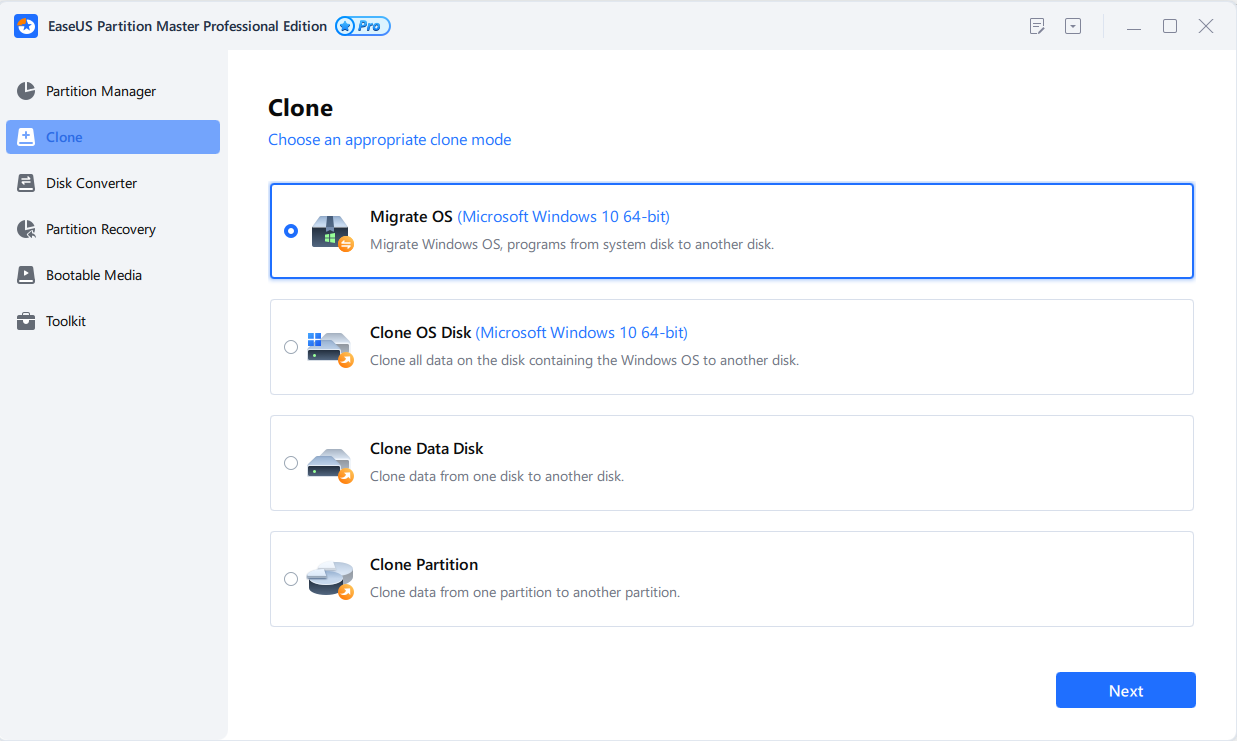Click the Partition Recovery sidebar icon
The width and height of the screenshot is (1237, 741).
point(27,229)
